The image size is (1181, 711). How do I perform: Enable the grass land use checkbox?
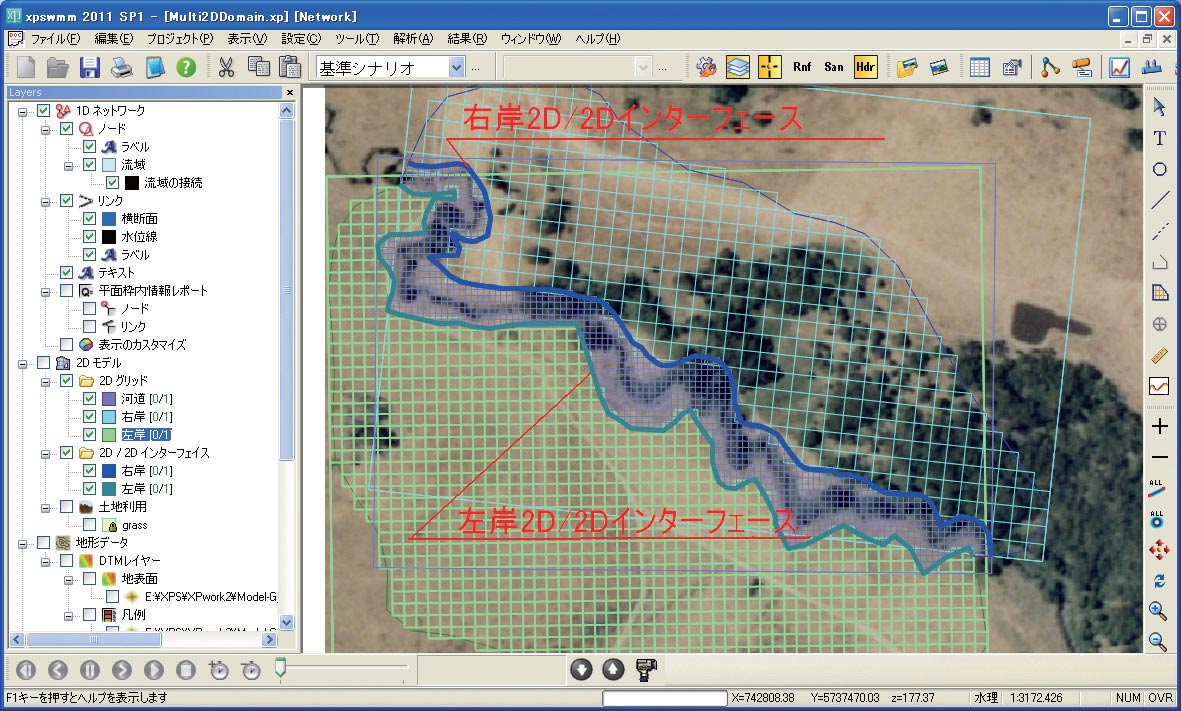[x=90, y=525]
